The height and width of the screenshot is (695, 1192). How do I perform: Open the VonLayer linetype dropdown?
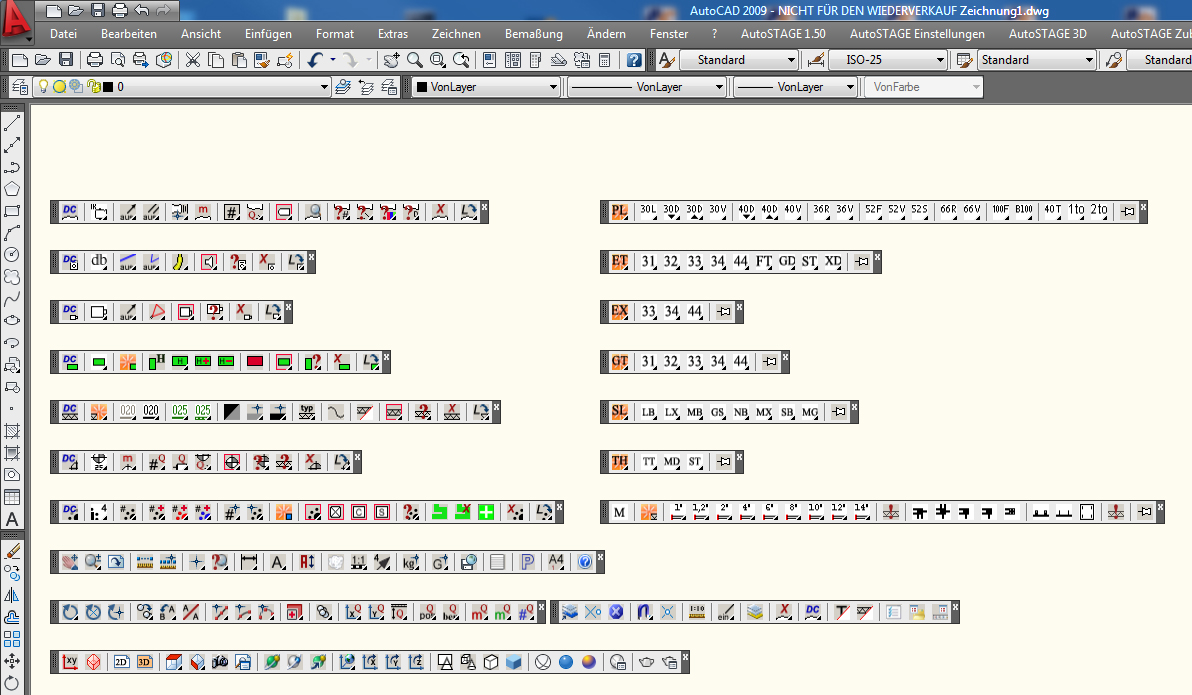tap(718, 87)
